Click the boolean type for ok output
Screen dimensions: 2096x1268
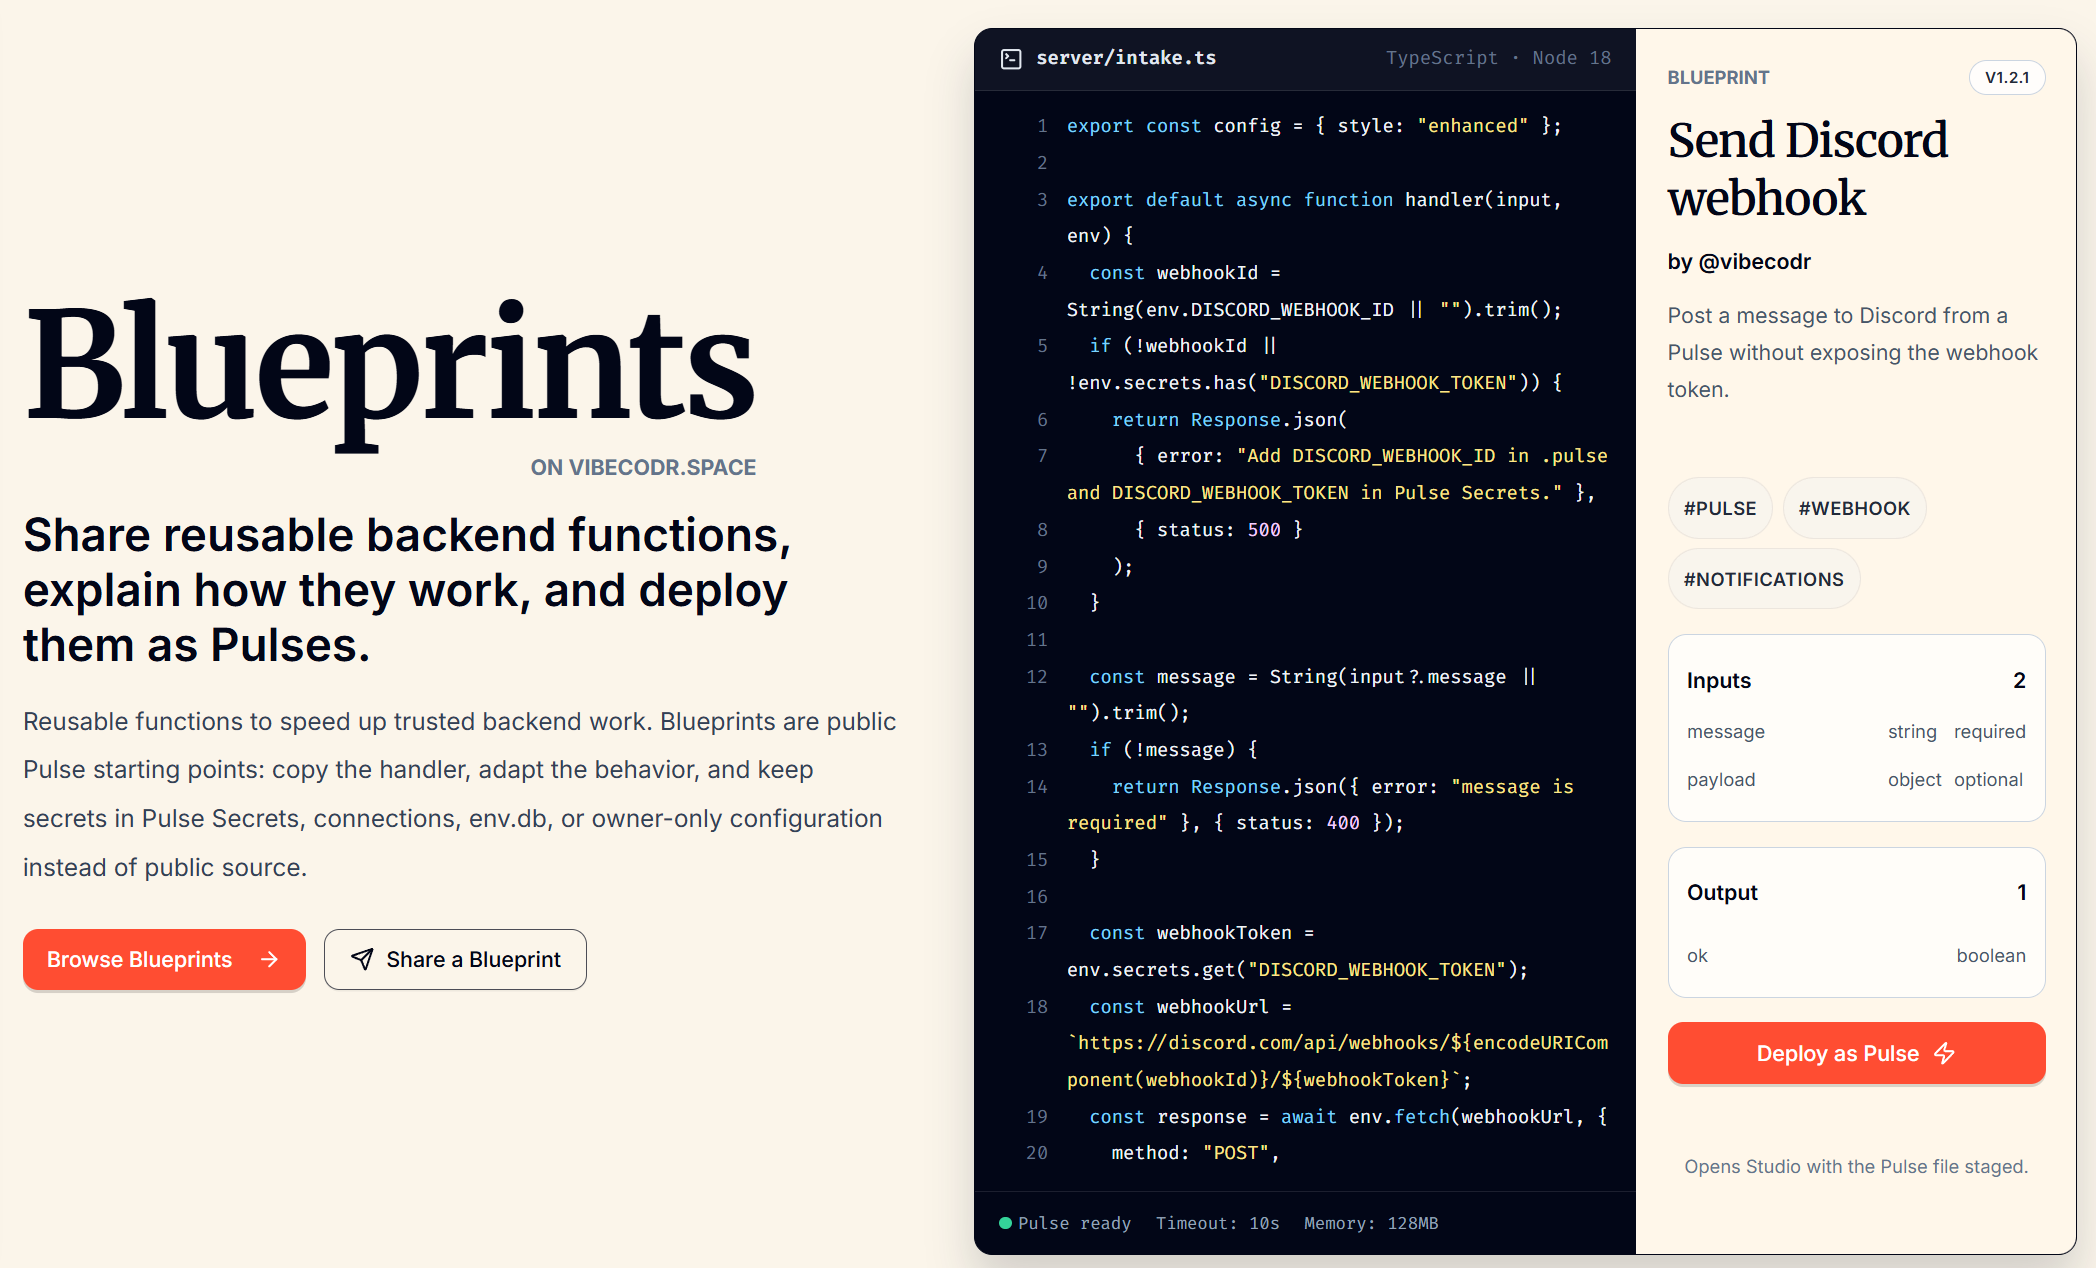pos(1991,956)
